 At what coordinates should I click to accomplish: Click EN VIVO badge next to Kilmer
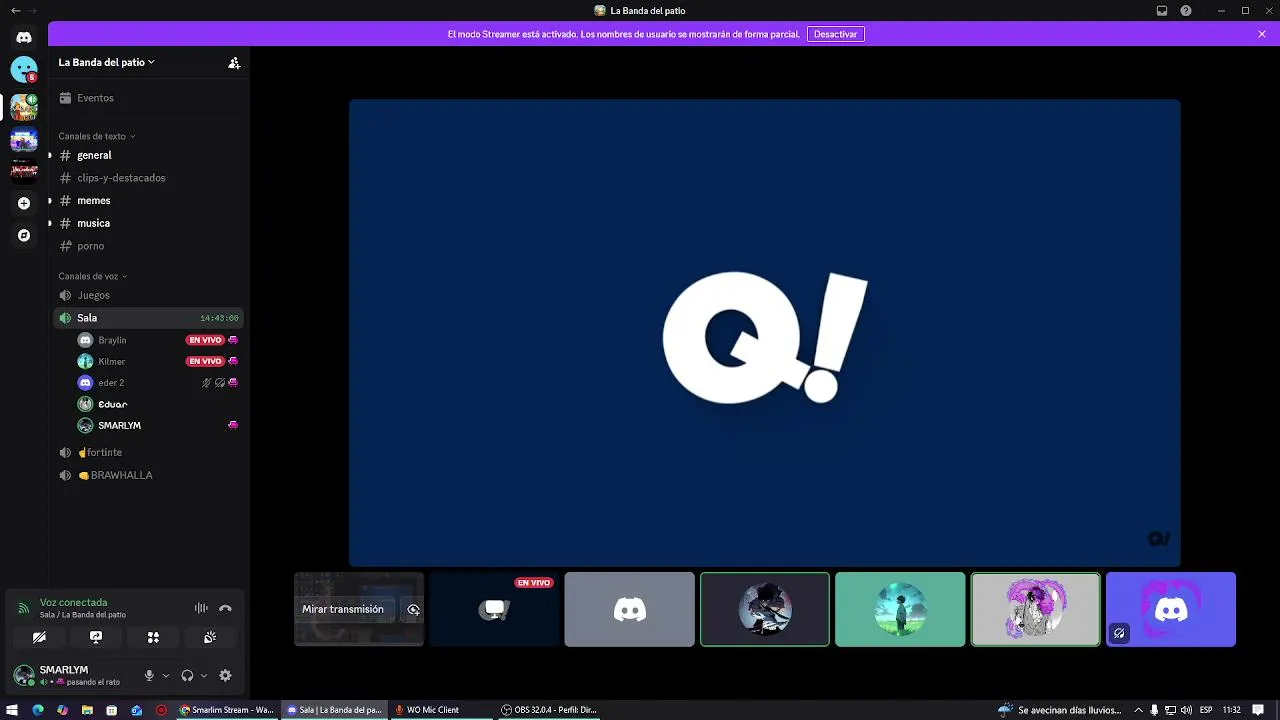click(205, 361)
